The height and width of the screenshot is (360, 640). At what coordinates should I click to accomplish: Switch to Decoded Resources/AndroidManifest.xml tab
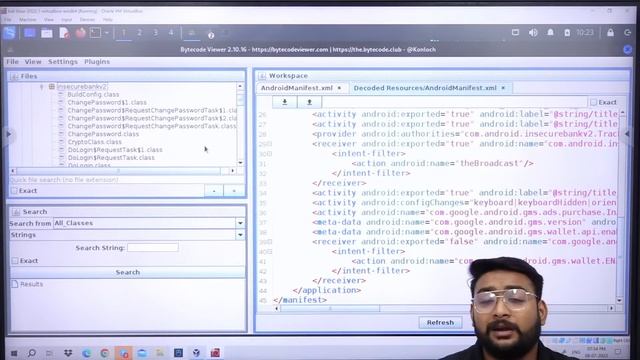[425, 88]
